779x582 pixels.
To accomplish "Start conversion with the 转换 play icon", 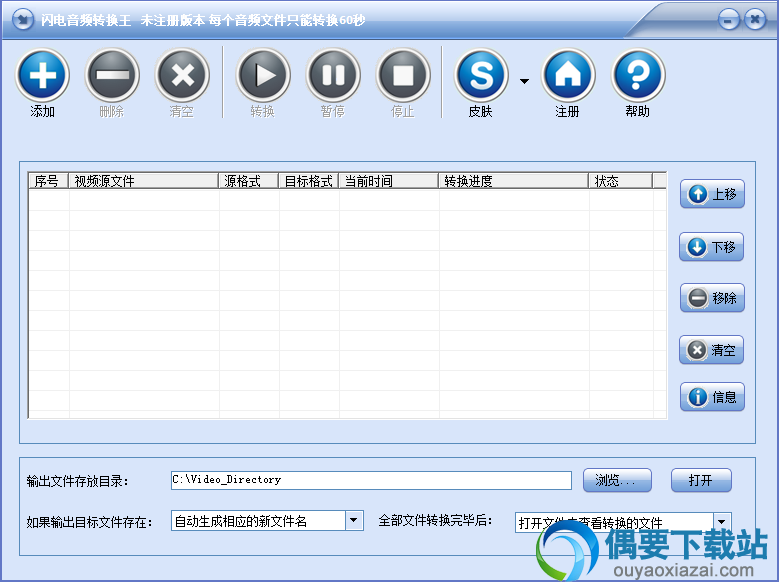I will coord(263,76).
